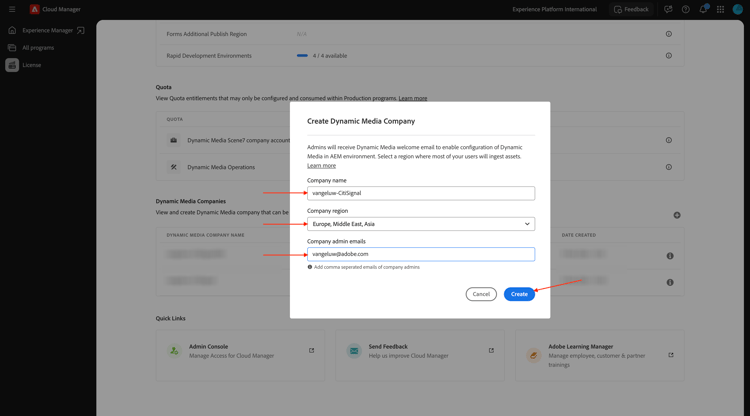Click the Send Feedback envelope icon

click(x=354, y=351)
